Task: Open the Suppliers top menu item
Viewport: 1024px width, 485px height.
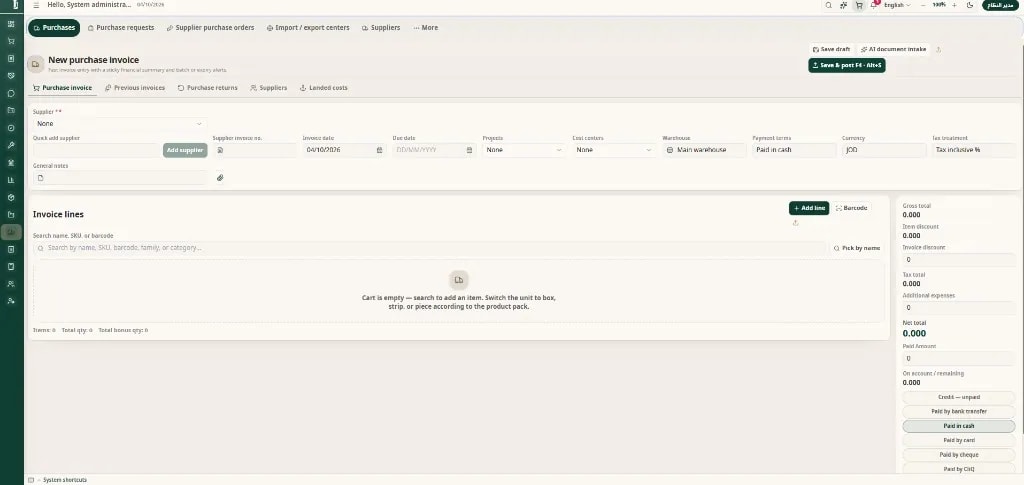Action: click(x=381, y=28)
